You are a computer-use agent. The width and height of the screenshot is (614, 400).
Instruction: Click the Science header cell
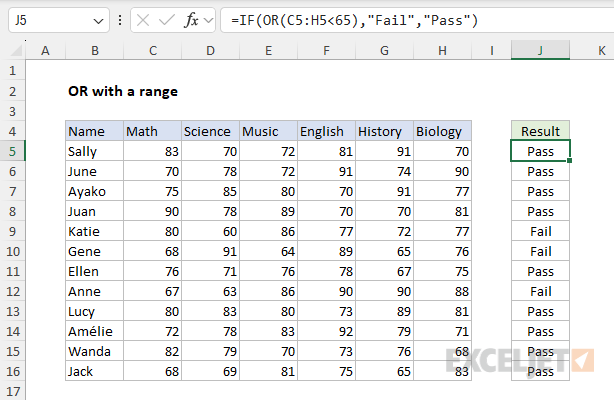(x=210, y=131)
